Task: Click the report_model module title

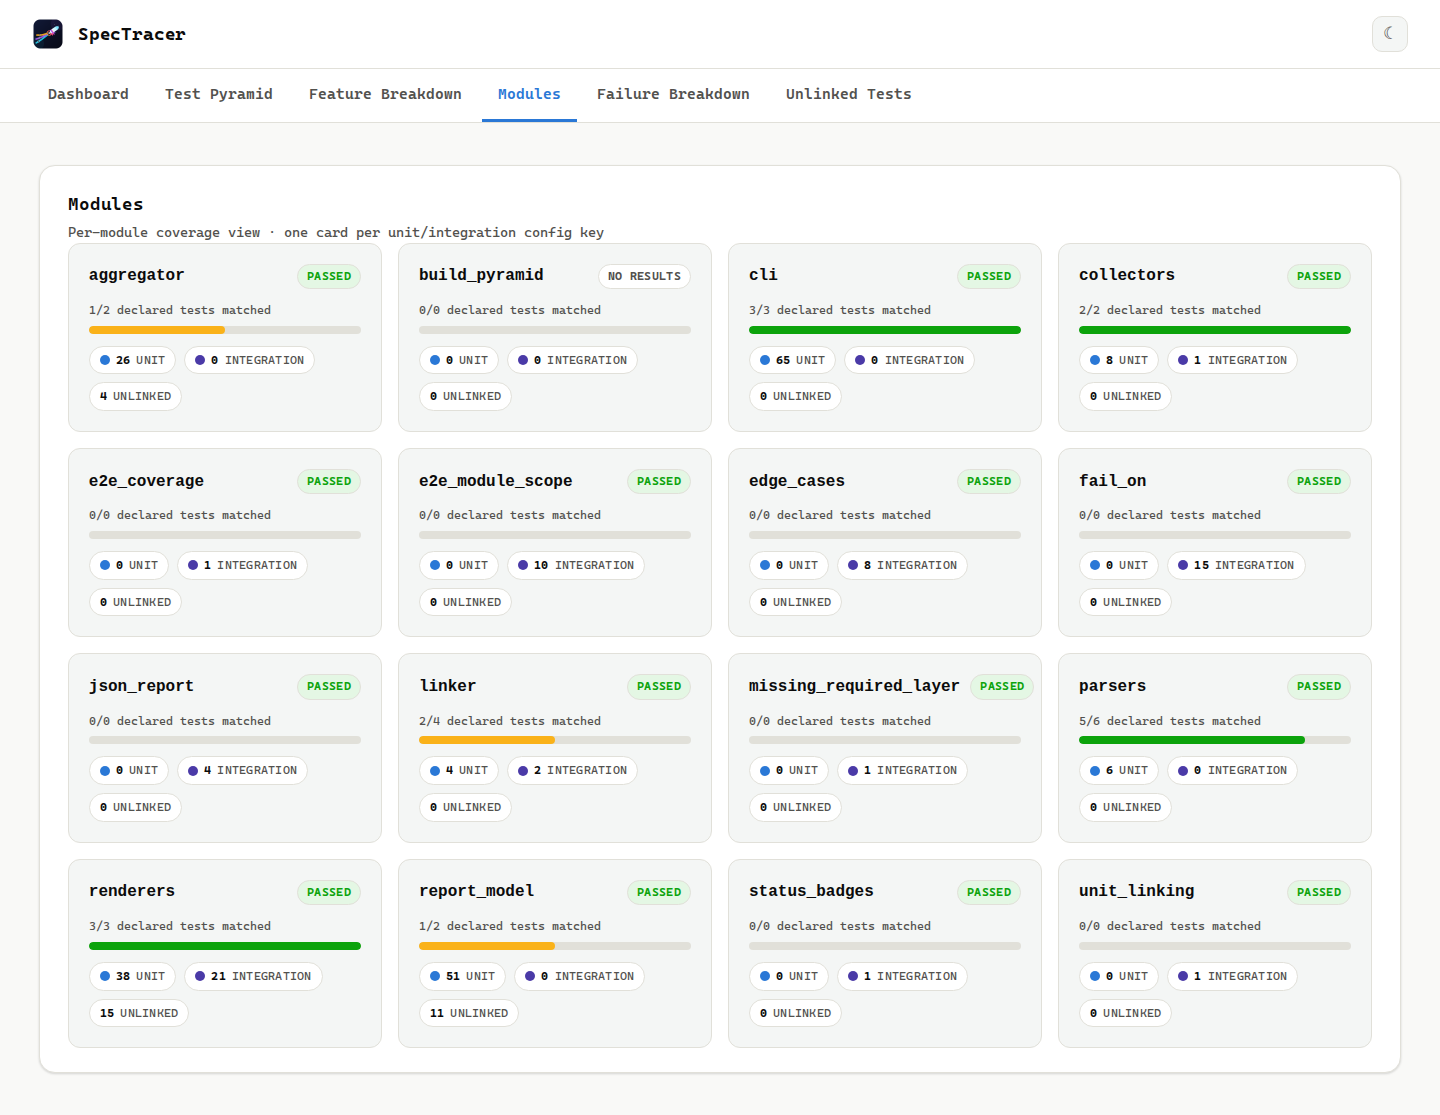Action: 477,891
